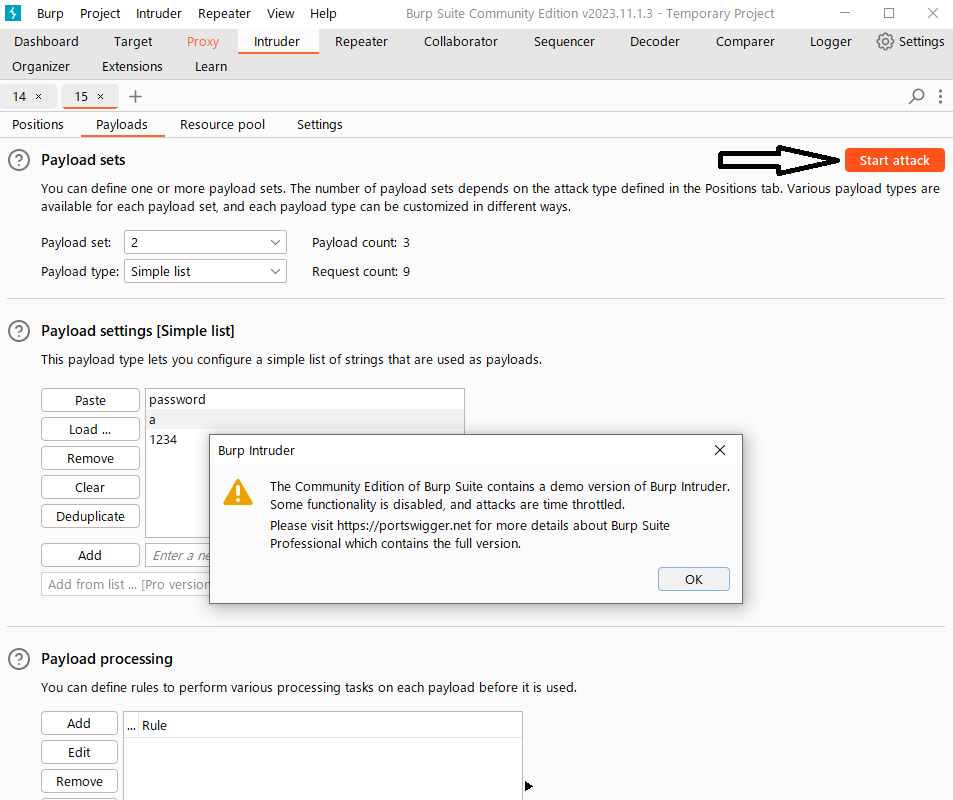The height and width of the screenshot is (800, 953).
Task: Open the Burp menu
Action: (x=50, y=13)
